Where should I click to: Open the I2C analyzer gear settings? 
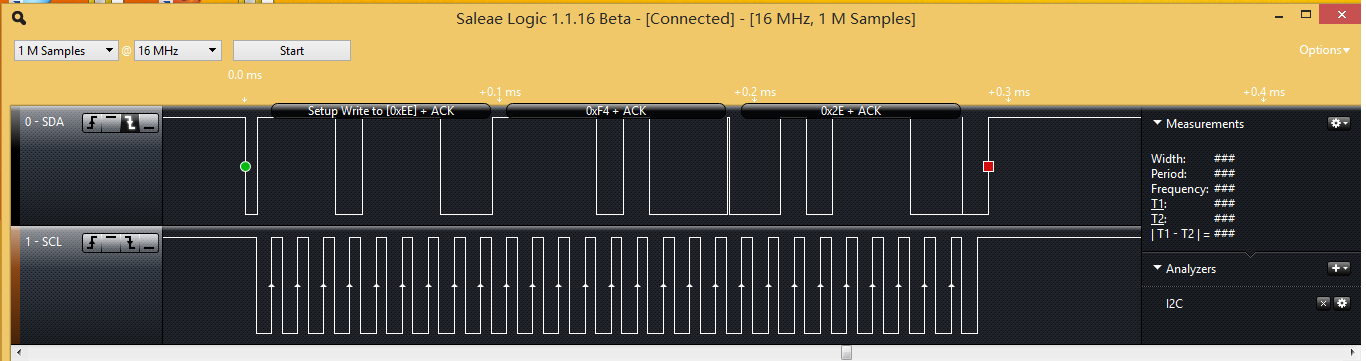click(1342, 302)
